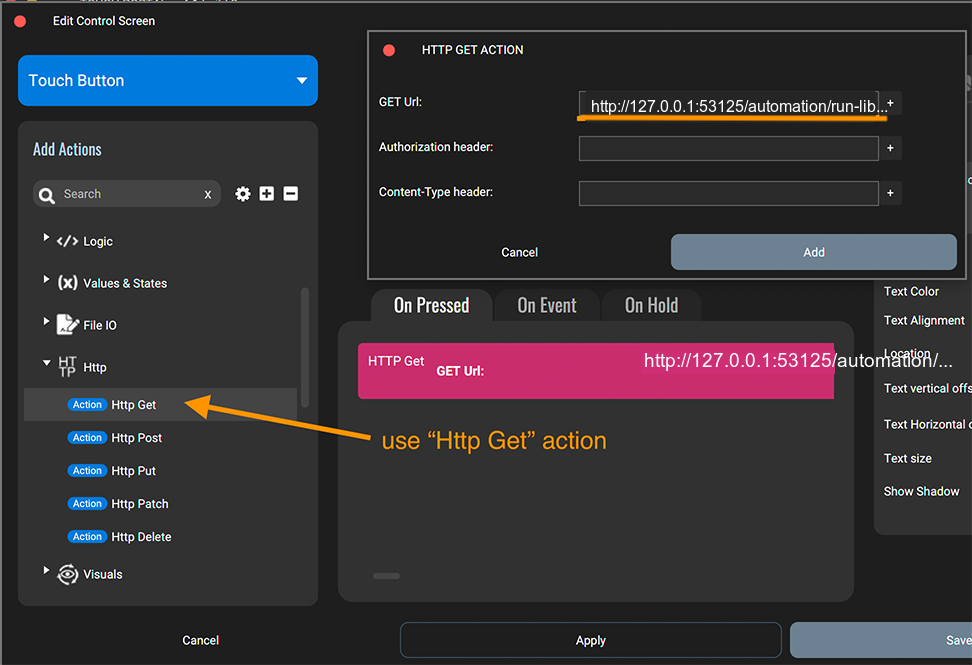Open the Touch Button dropdown
The width and height of the screenshot is (972, 665).
pyautogui.click(x=168, y=81)
